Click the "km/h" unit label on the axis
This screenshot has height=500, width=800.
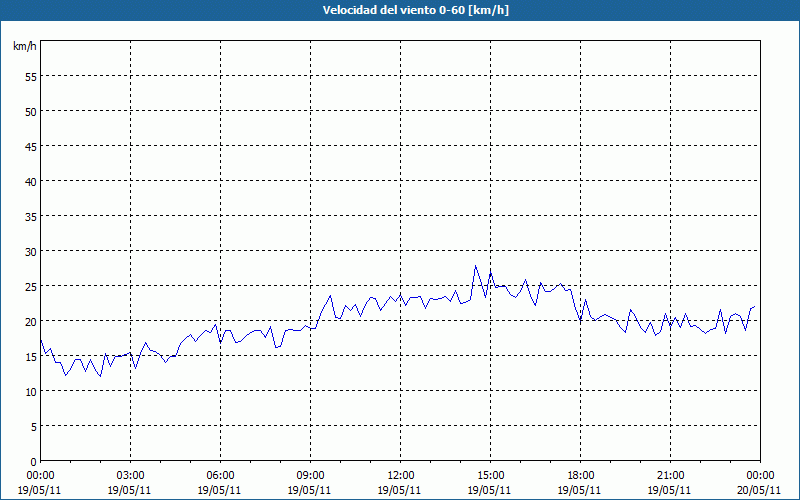click(x=25, y=46)
